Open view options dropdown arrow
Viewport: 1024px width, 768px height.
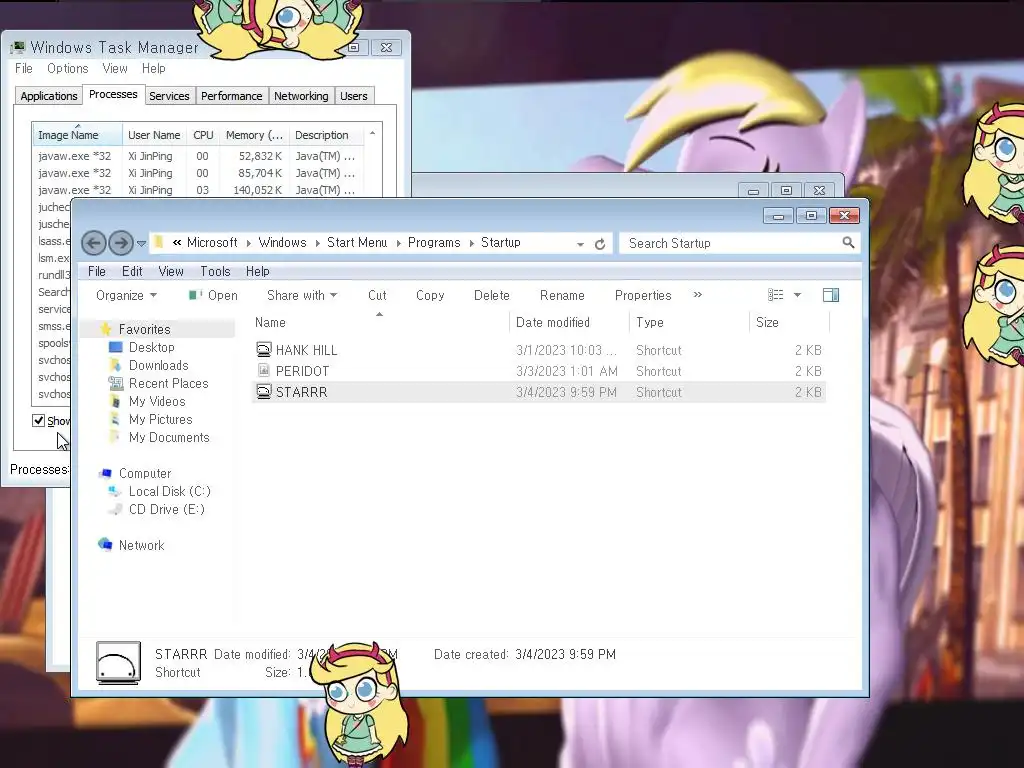[797, 295]
